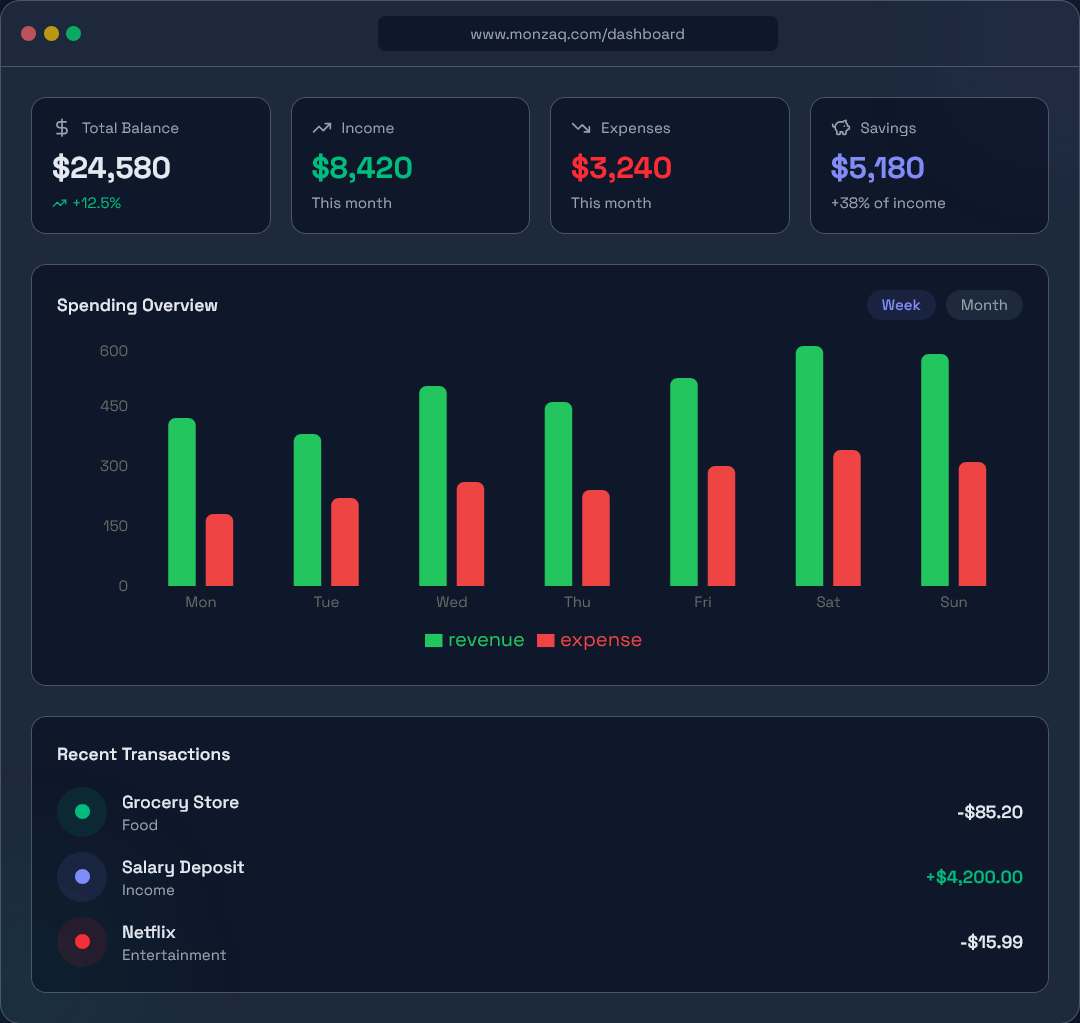This screenshot has width=1080, height=1023.
Task: Click the downward arrow icon beside Expenses
Action: pos(580,127)
